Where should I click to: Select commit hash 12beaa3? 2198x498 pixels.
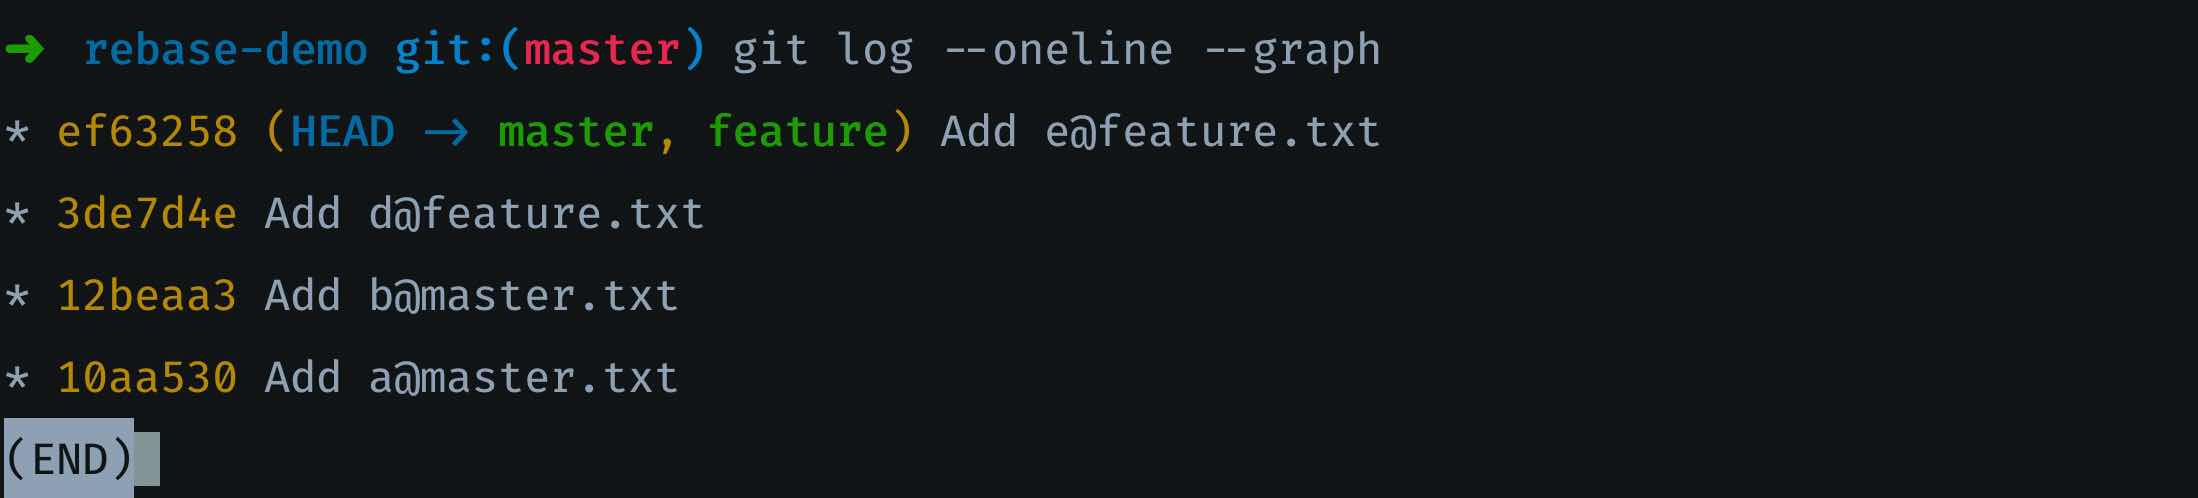[147, 296]
